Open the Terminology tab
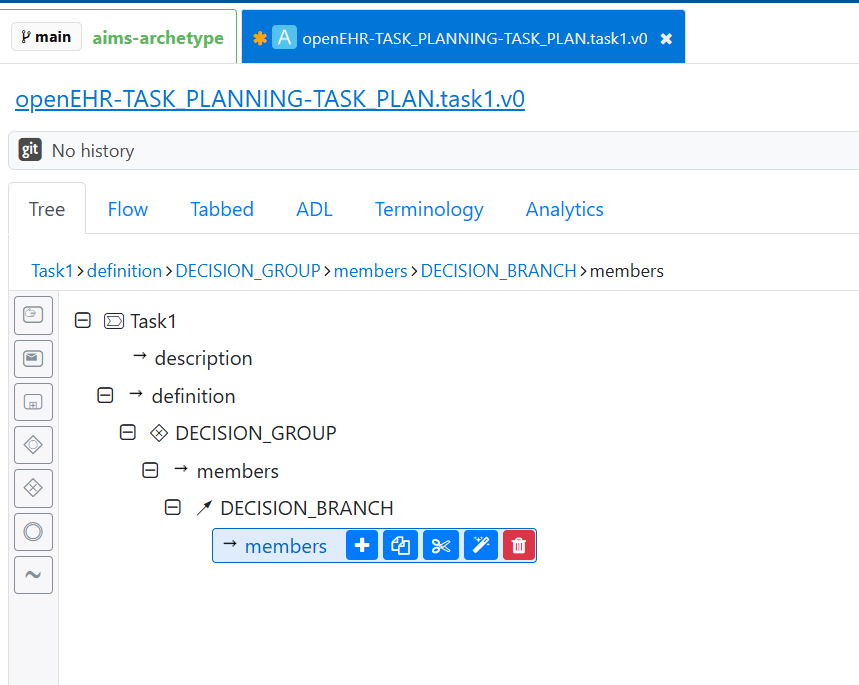Viewport: 859px width, 685px height. tap(429, 209)
